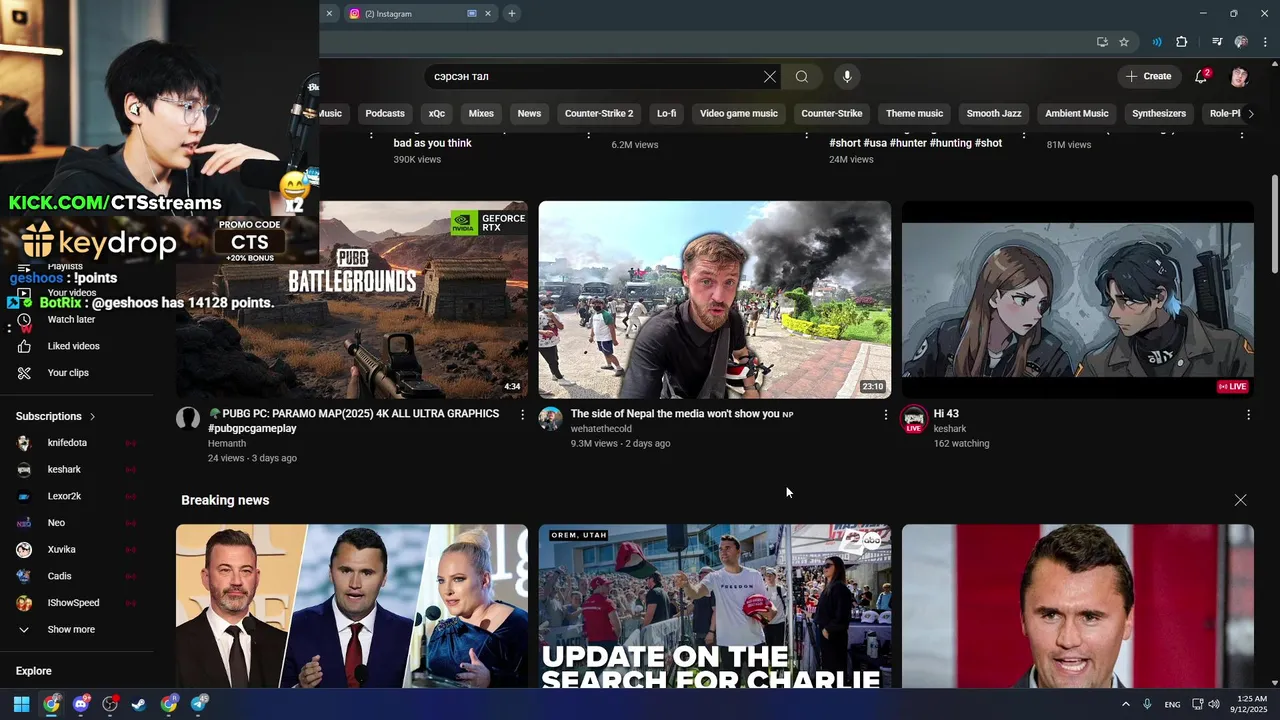Open Chrome media controls icon
Screen dimensions: 1280x720
[x=1217, y=42]
